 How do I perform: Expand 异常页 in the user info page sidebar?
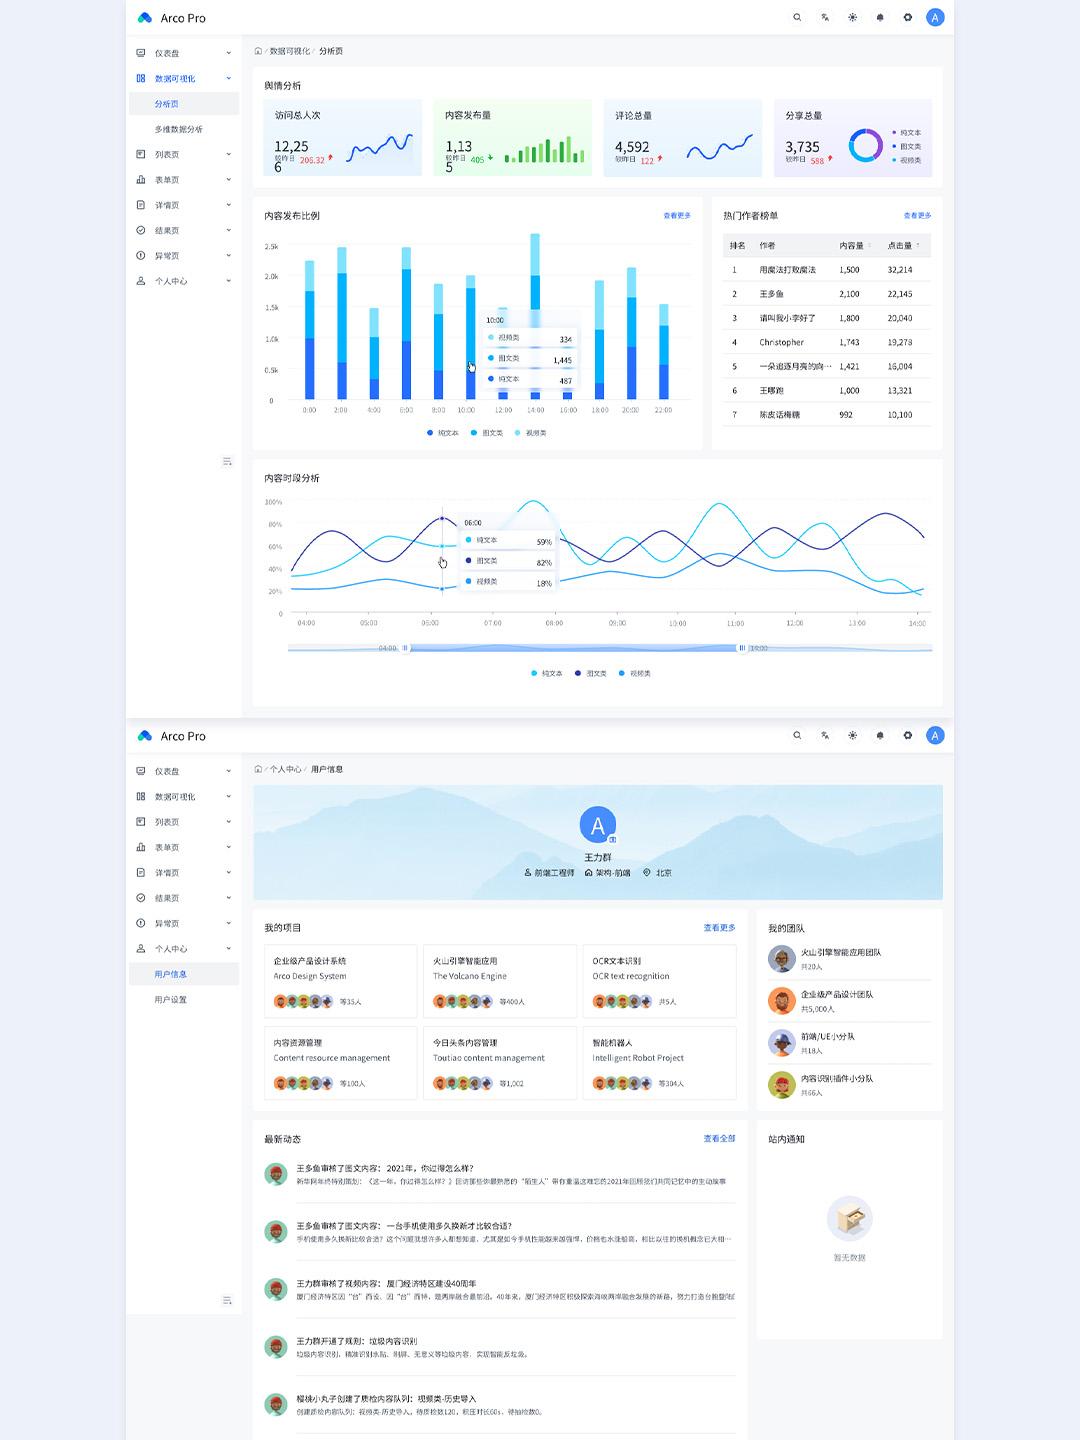tap(184, 924)
